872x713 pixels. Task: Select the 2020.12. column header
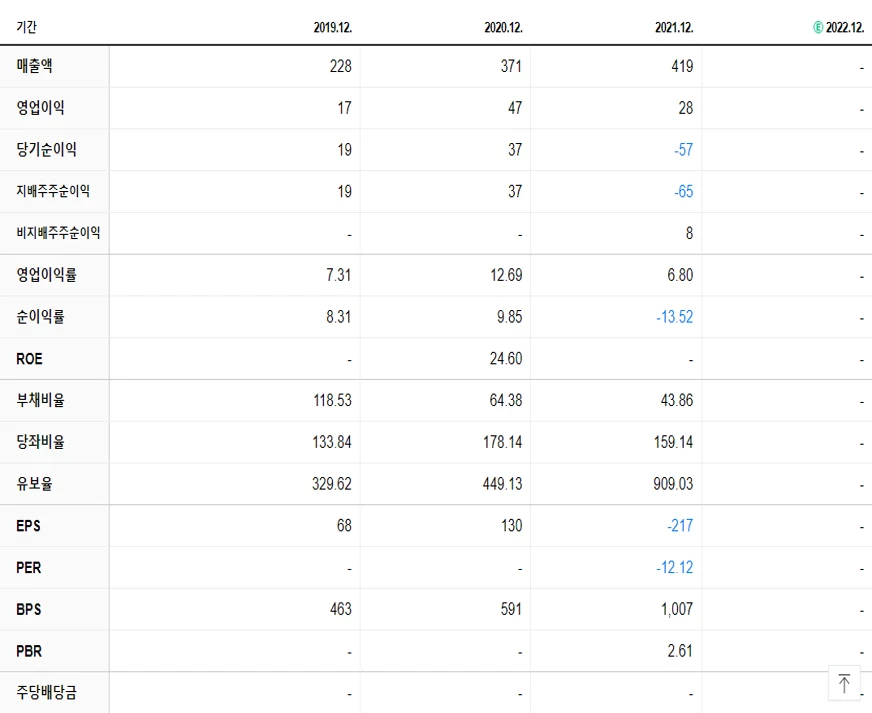(503, 27)
